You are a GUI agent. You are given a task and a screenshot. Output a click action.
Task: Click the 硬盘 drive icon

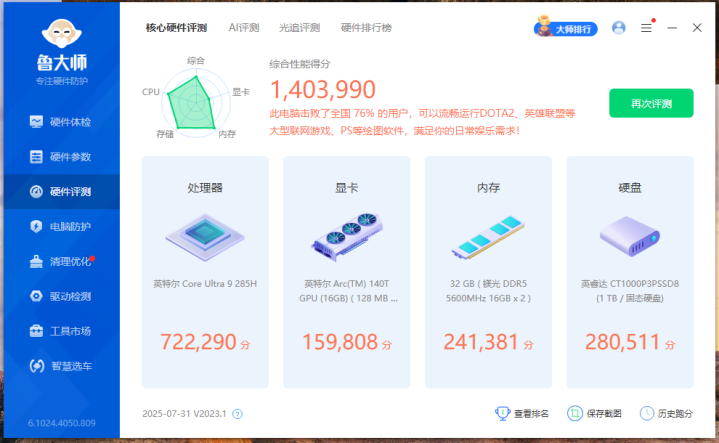pos(630,237)
